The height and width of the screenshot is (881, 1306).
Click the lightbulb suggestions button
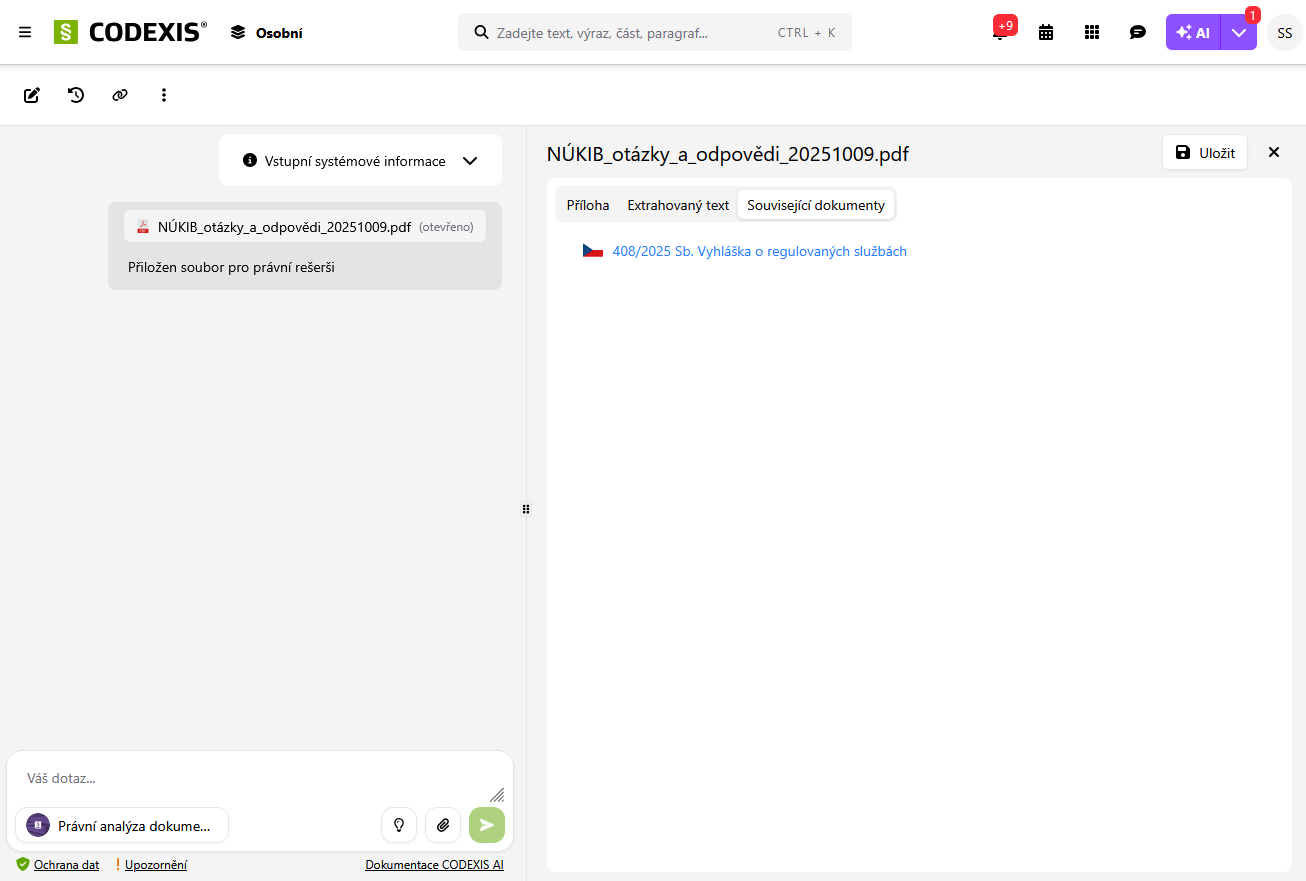point(399,825)
